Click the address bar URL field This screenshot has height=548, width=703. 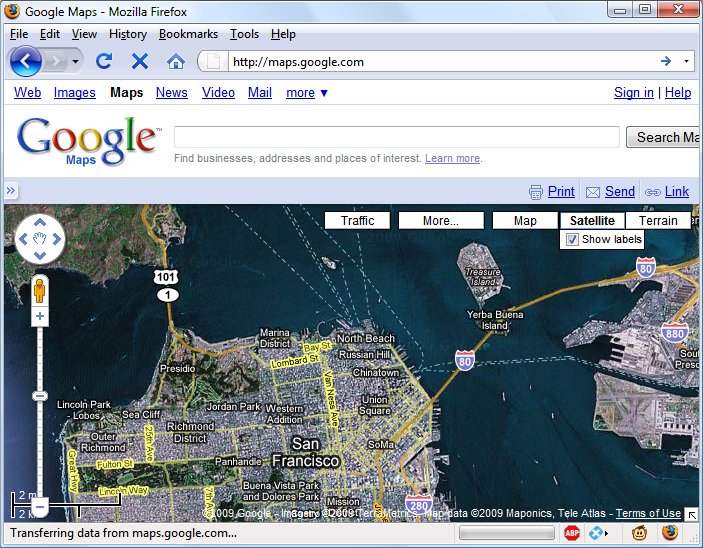point(442,62)
